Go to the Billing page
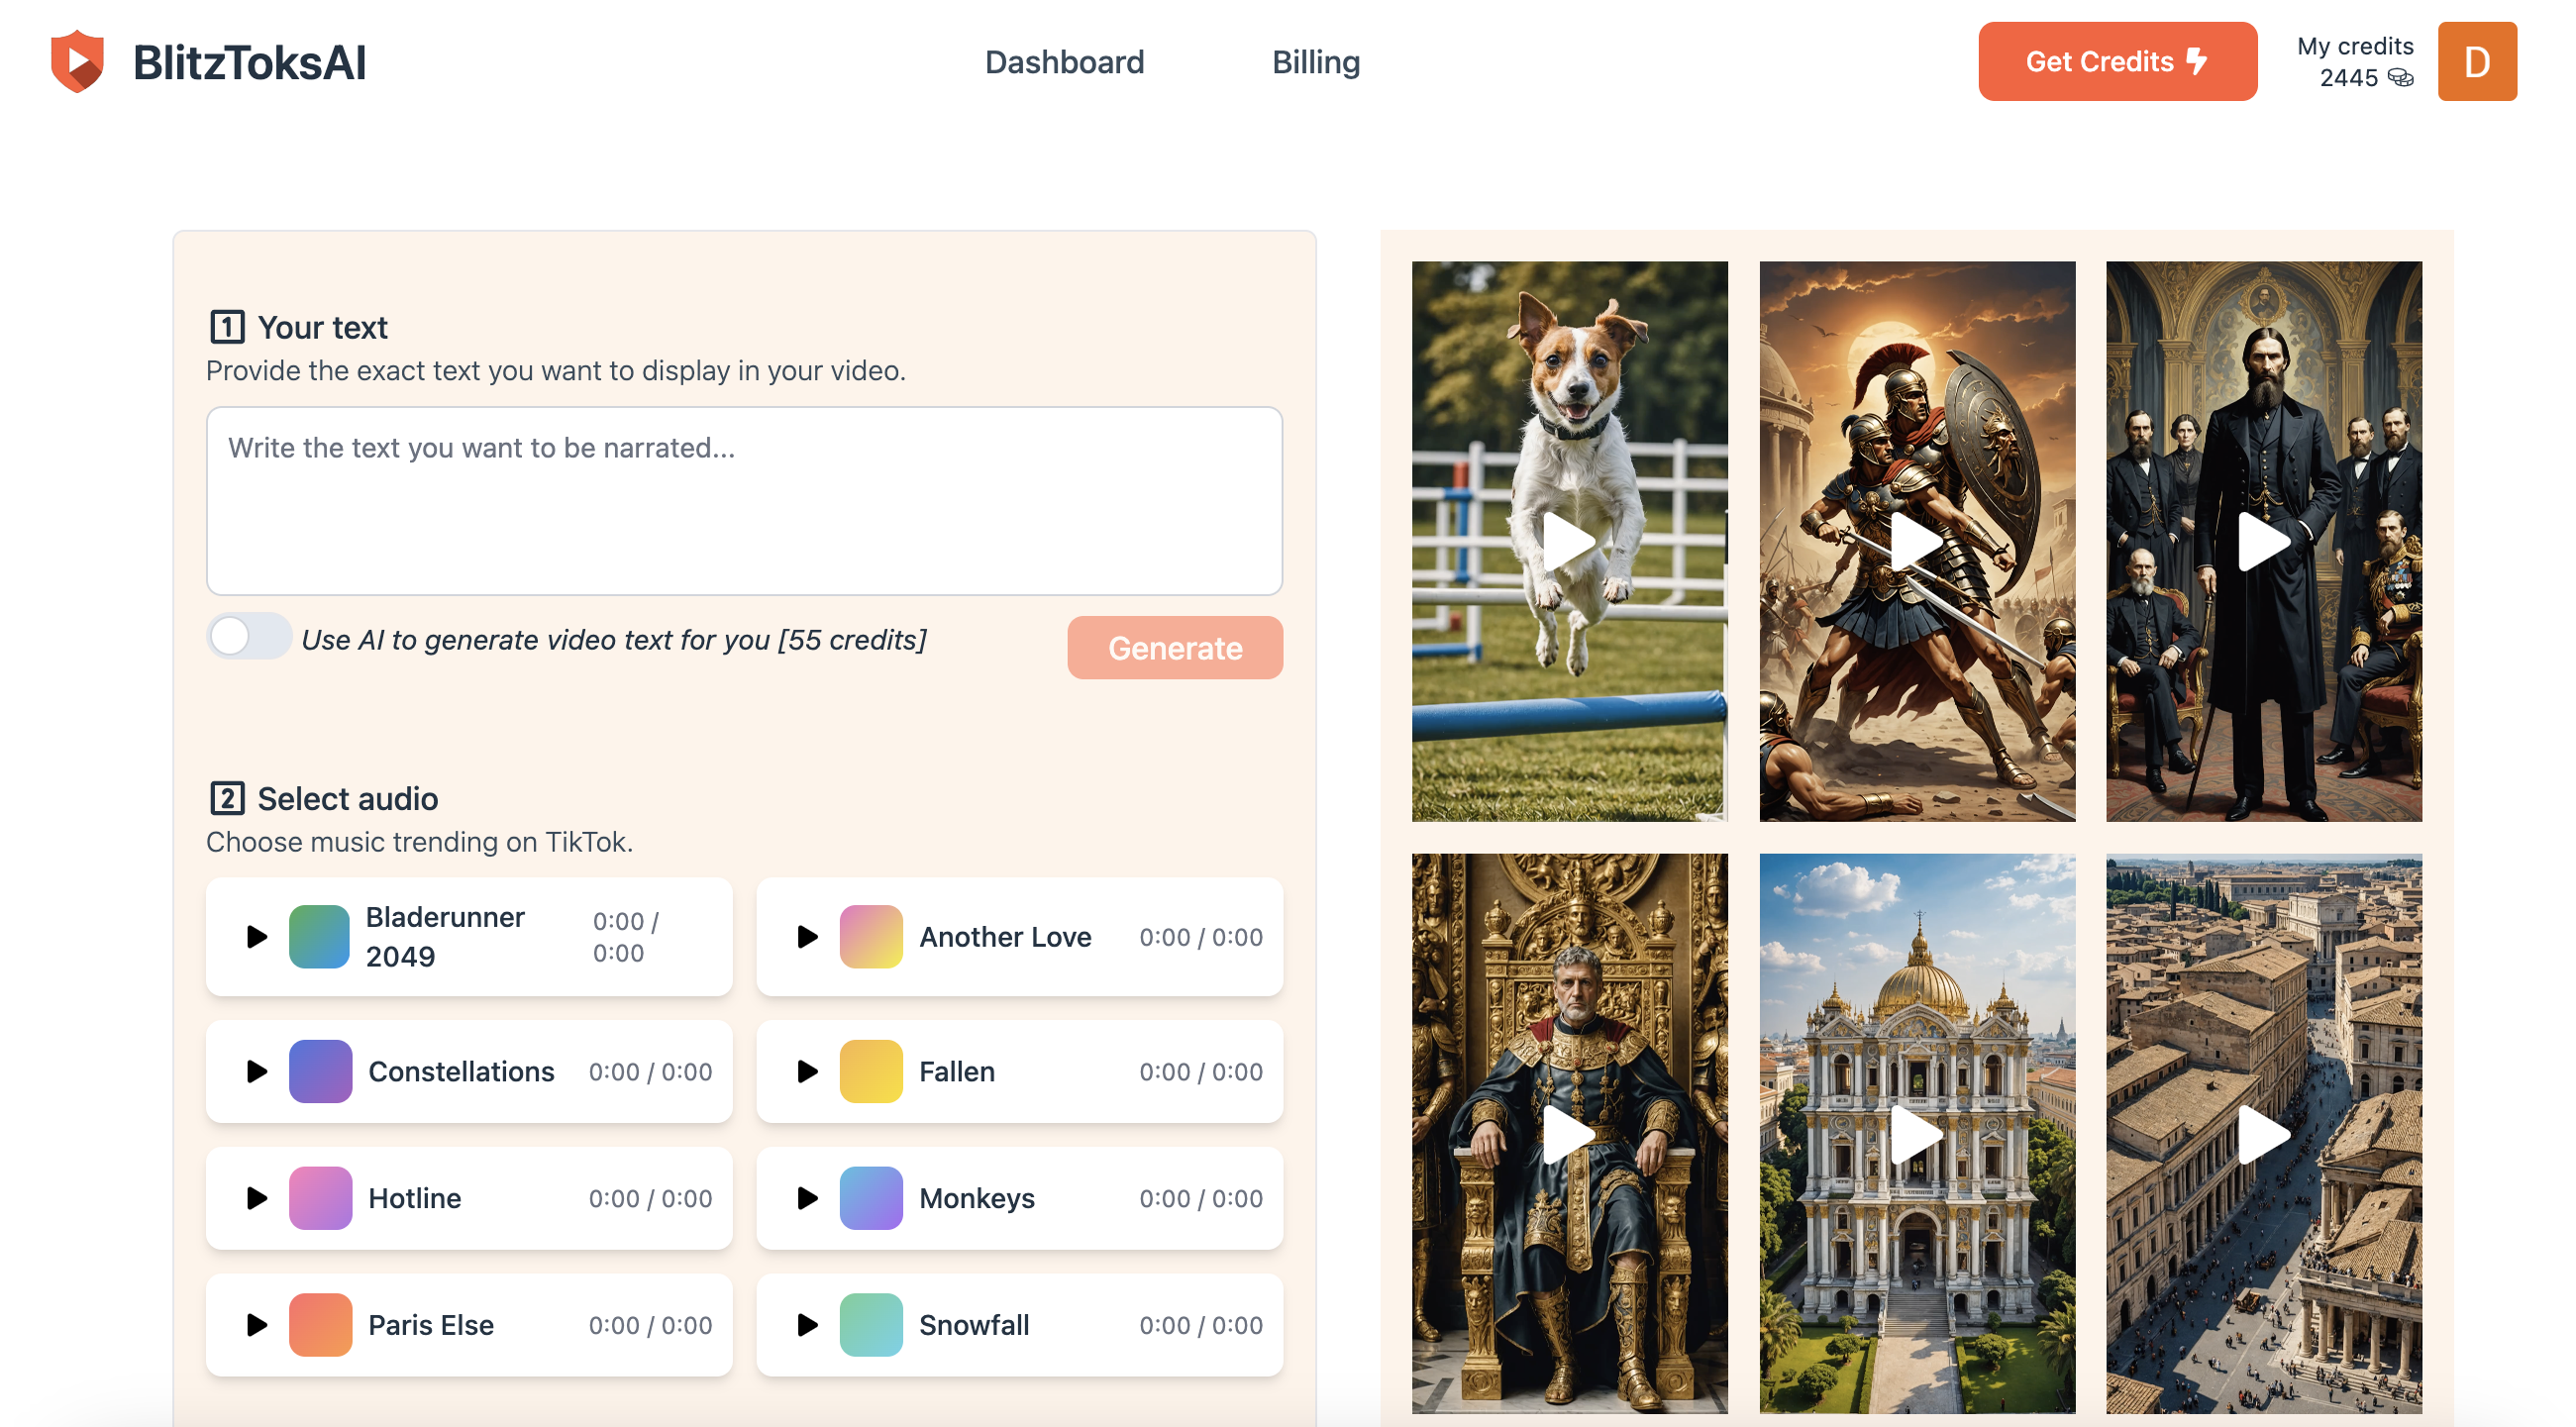The width and height of the screenshot is (2576, 1427). point(1315,62)
